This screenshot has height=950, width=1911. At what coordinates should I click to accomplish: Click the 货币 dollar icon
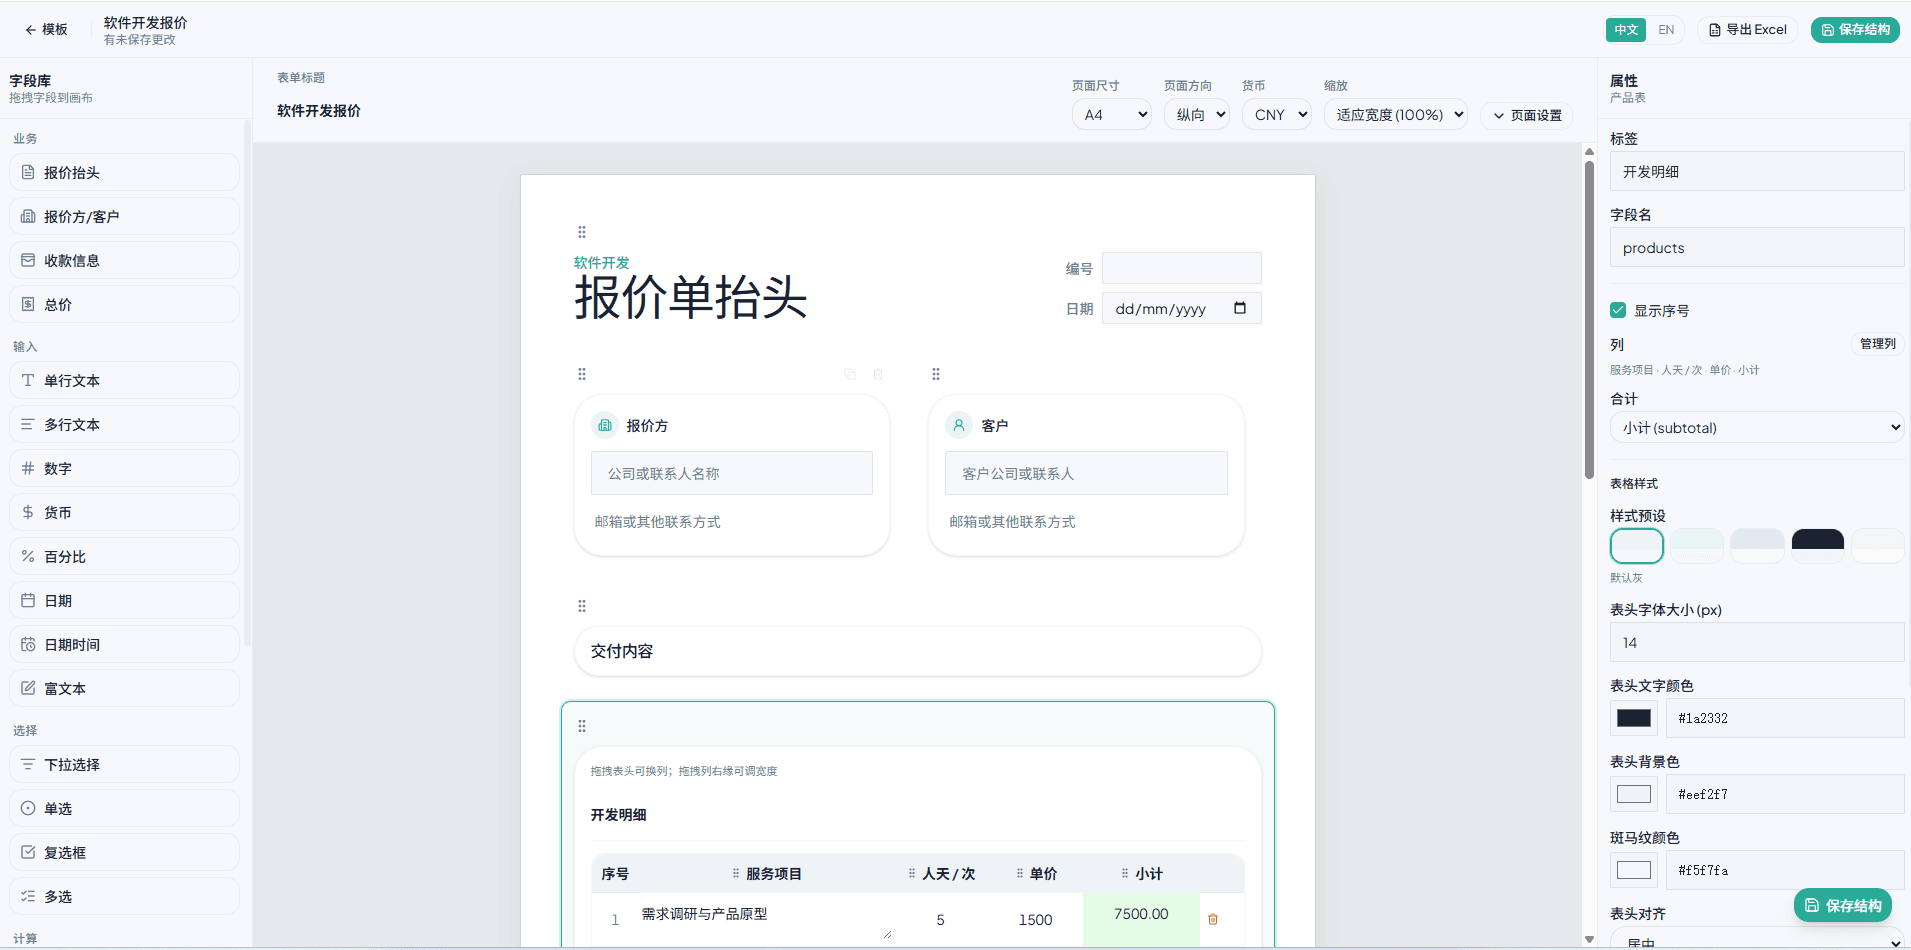coord(28,512)
